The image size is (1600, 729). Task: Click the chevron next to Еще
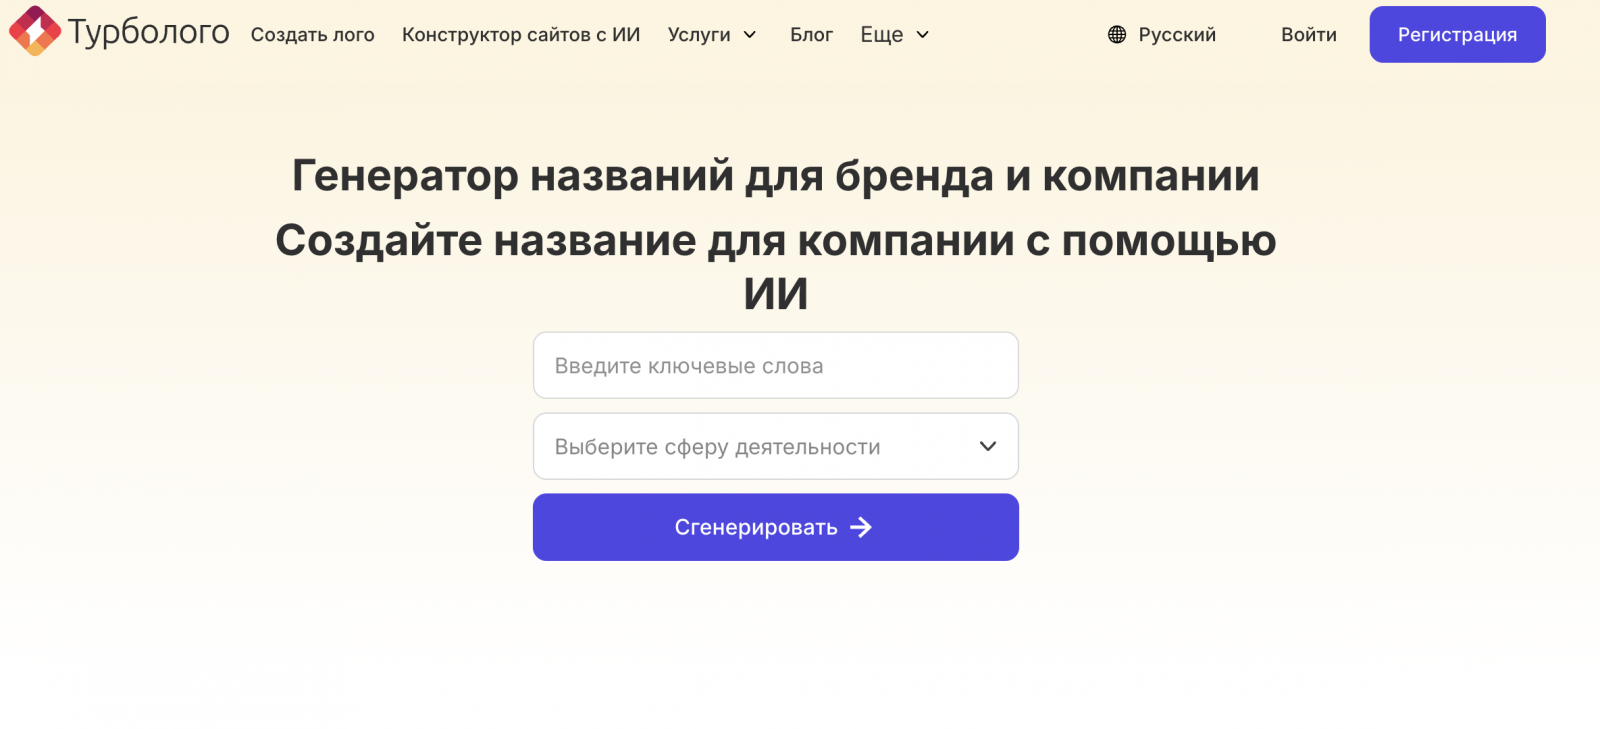[x=920, y=34]
